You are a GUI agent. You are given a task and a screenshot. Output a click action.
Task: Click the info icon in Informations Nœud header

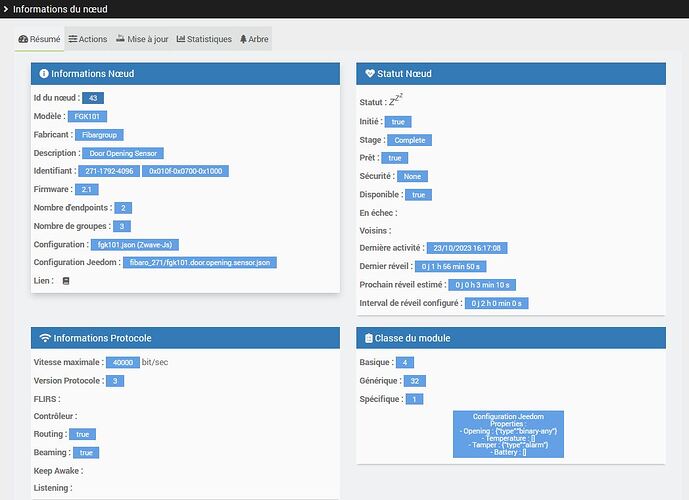pos(44,73)
